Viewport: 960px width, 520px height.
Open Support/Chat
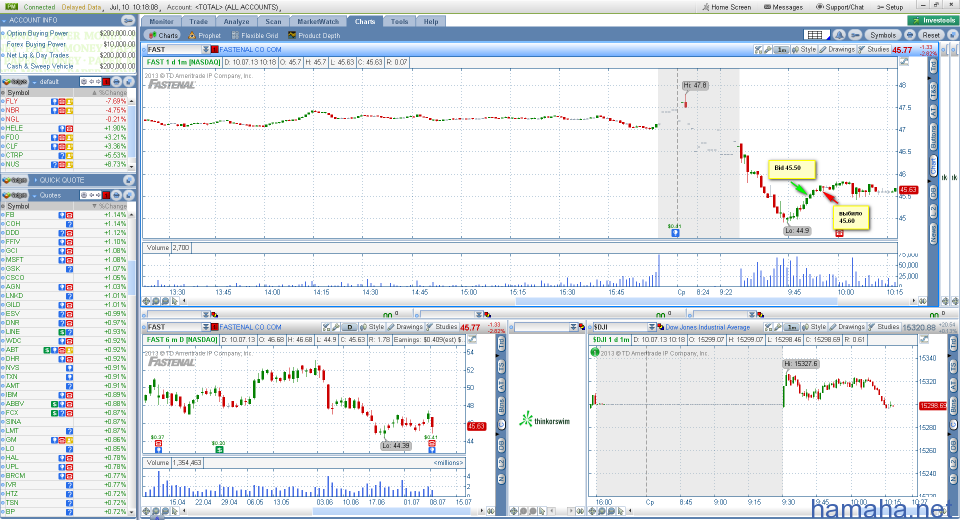pyautogui.click(x=839, y=7)
